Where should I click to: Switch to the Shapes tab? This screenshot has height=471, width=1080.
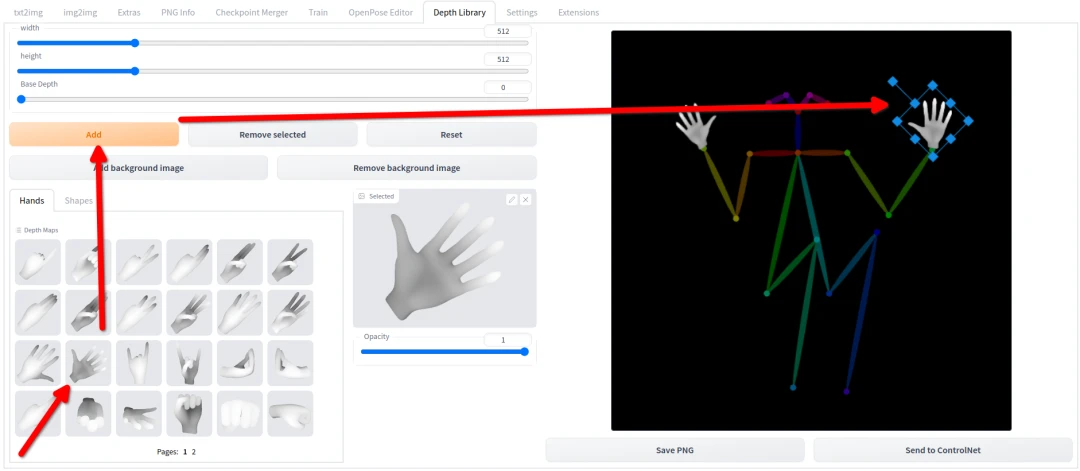79,201
